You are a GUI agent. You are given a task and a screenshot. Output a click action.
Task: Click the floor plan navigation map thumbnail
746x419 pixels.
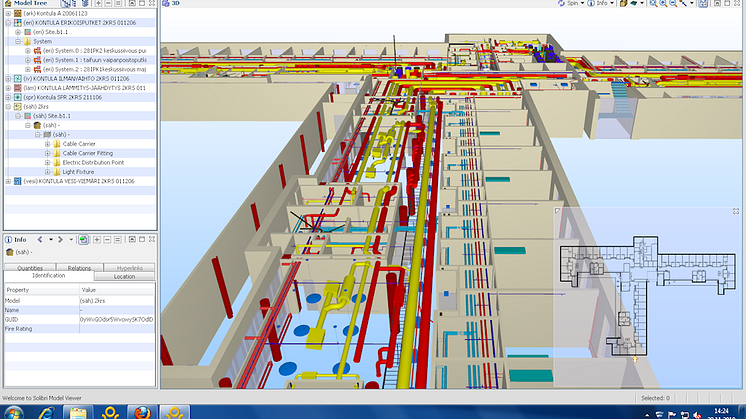(x=648, y=296)
